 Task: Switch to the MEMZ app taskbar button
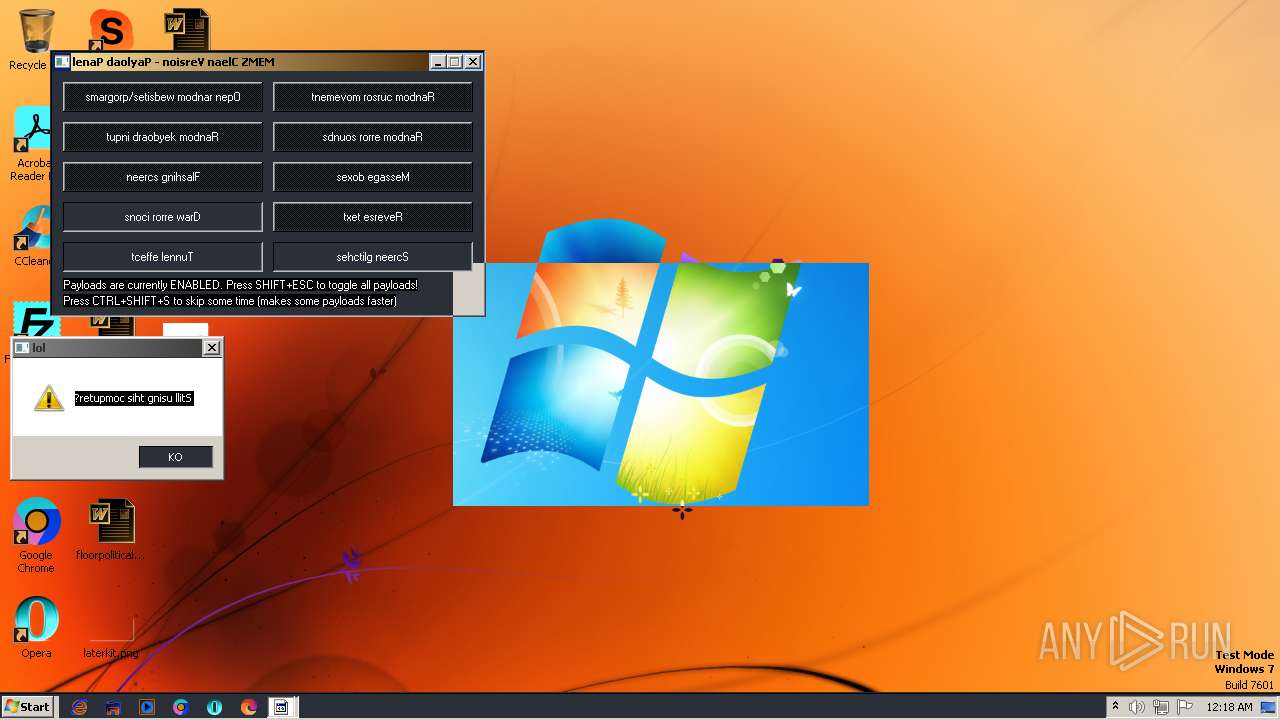(x=282, y=707)
